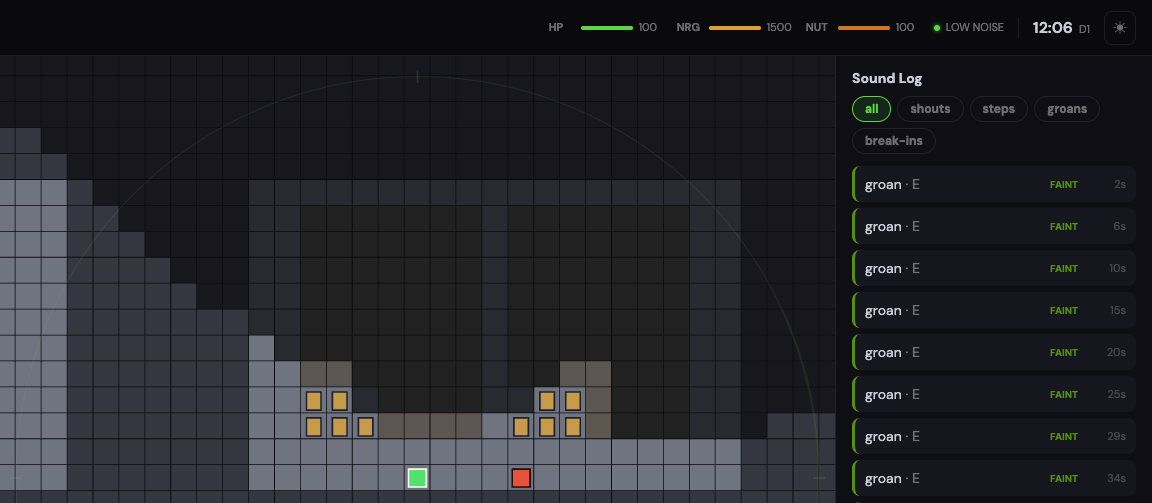Open the groan entry from 2s ago
1152x503 pixels.
(994, 184)
